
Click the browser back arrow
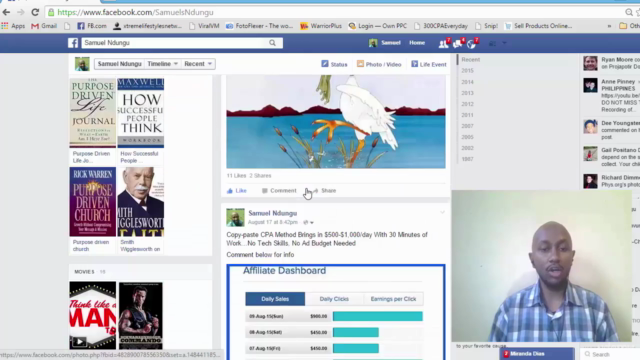7,12
